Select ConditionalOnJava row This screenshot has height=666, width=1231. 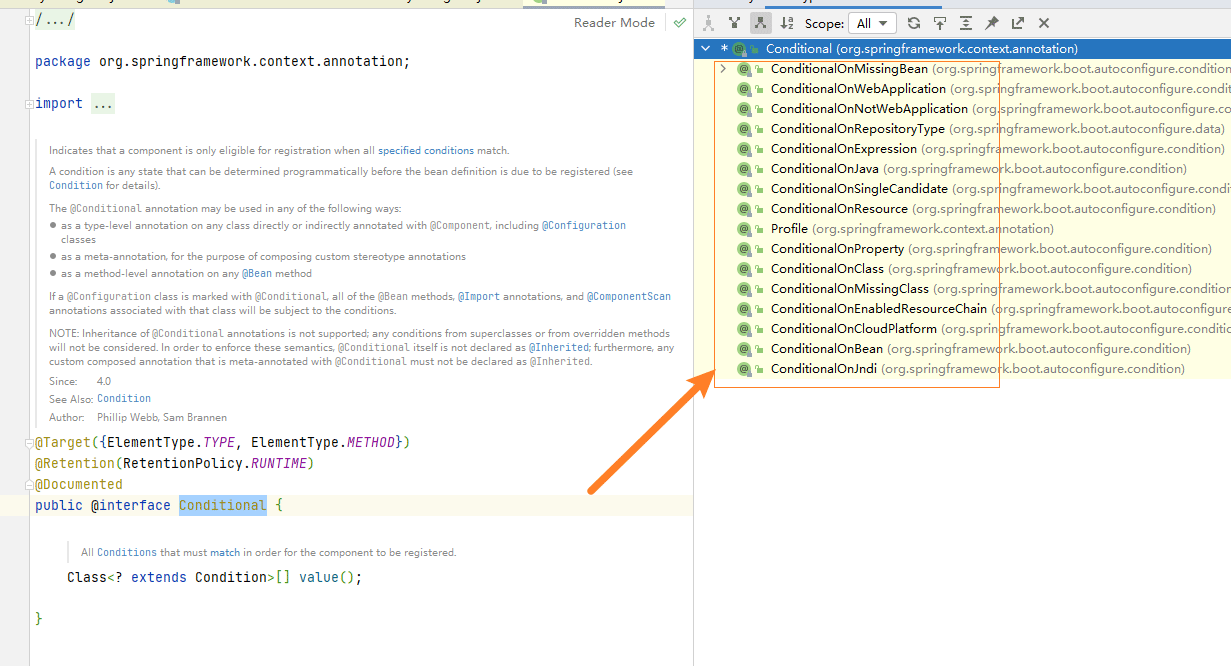962,169
